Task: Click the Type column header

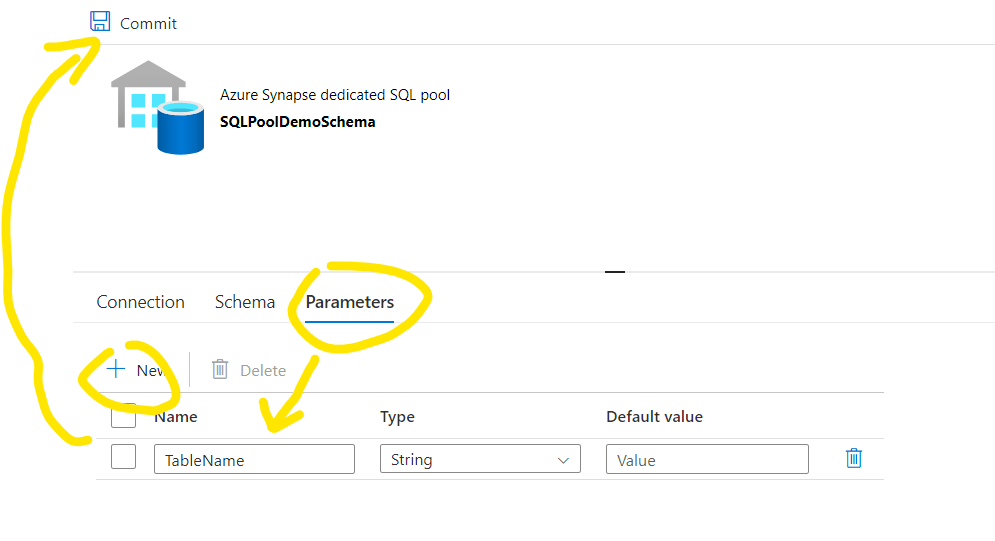Action: (x=397, y=416)
